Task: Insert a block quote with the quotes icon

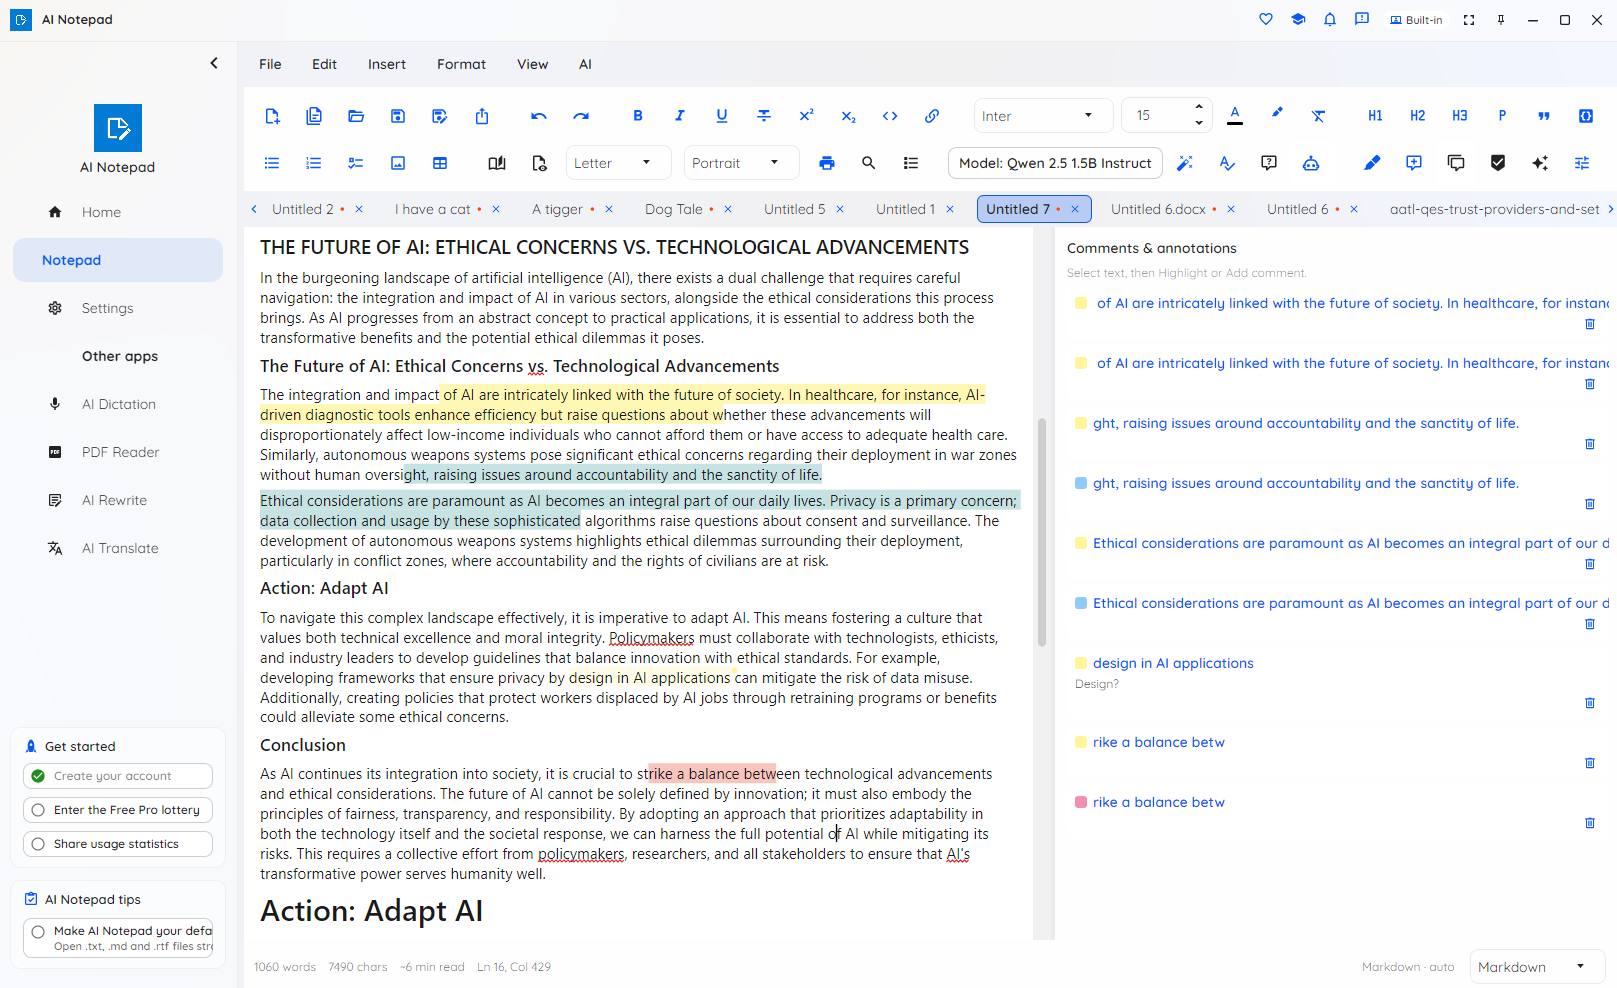Action: [x=1544, y=116]
